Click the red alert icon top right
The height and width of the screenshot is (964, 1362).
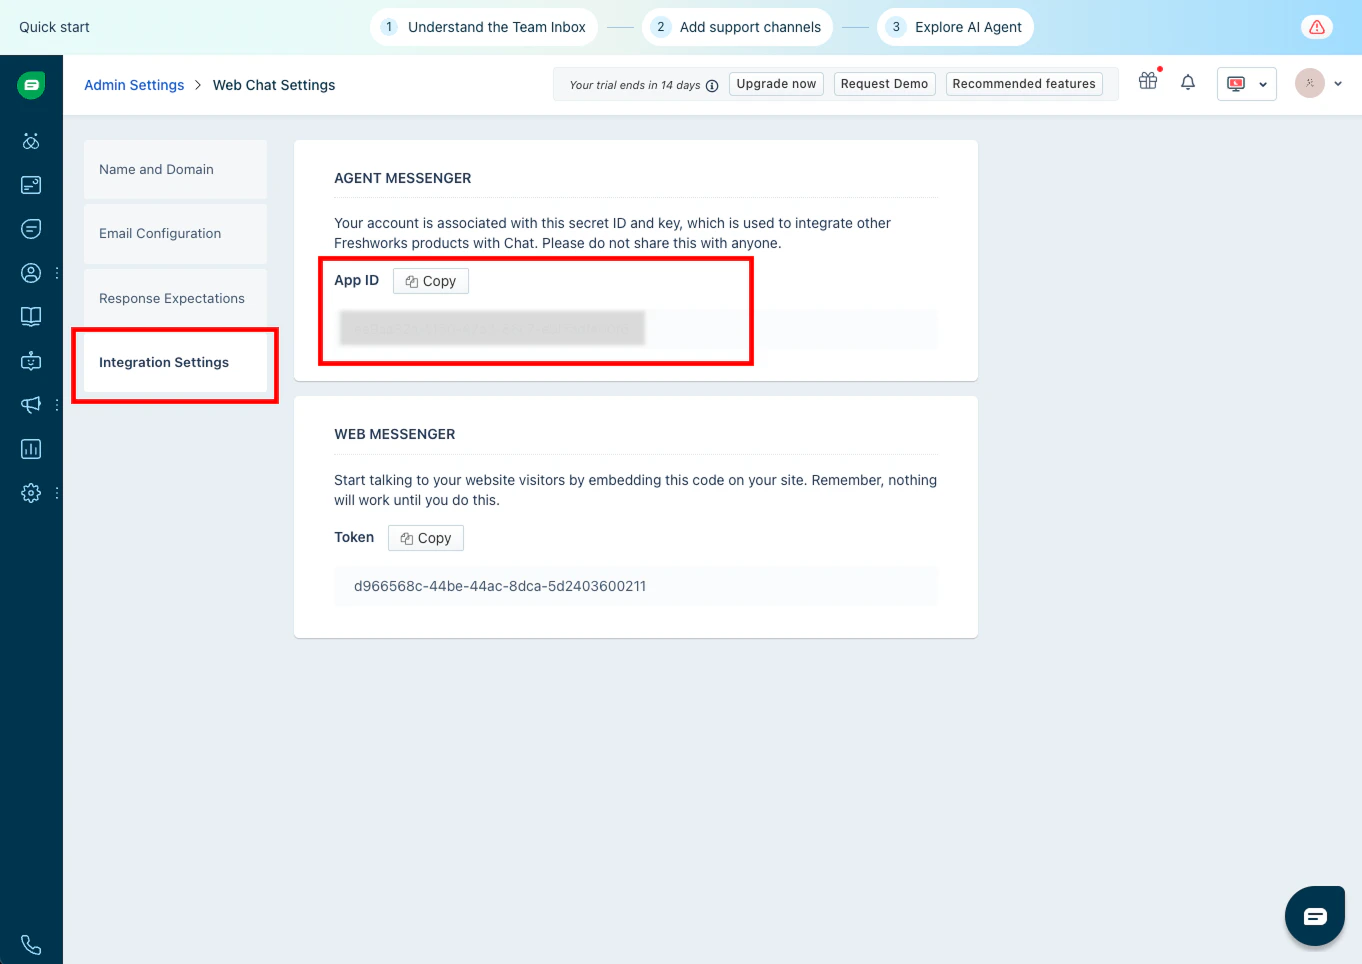1316,26
